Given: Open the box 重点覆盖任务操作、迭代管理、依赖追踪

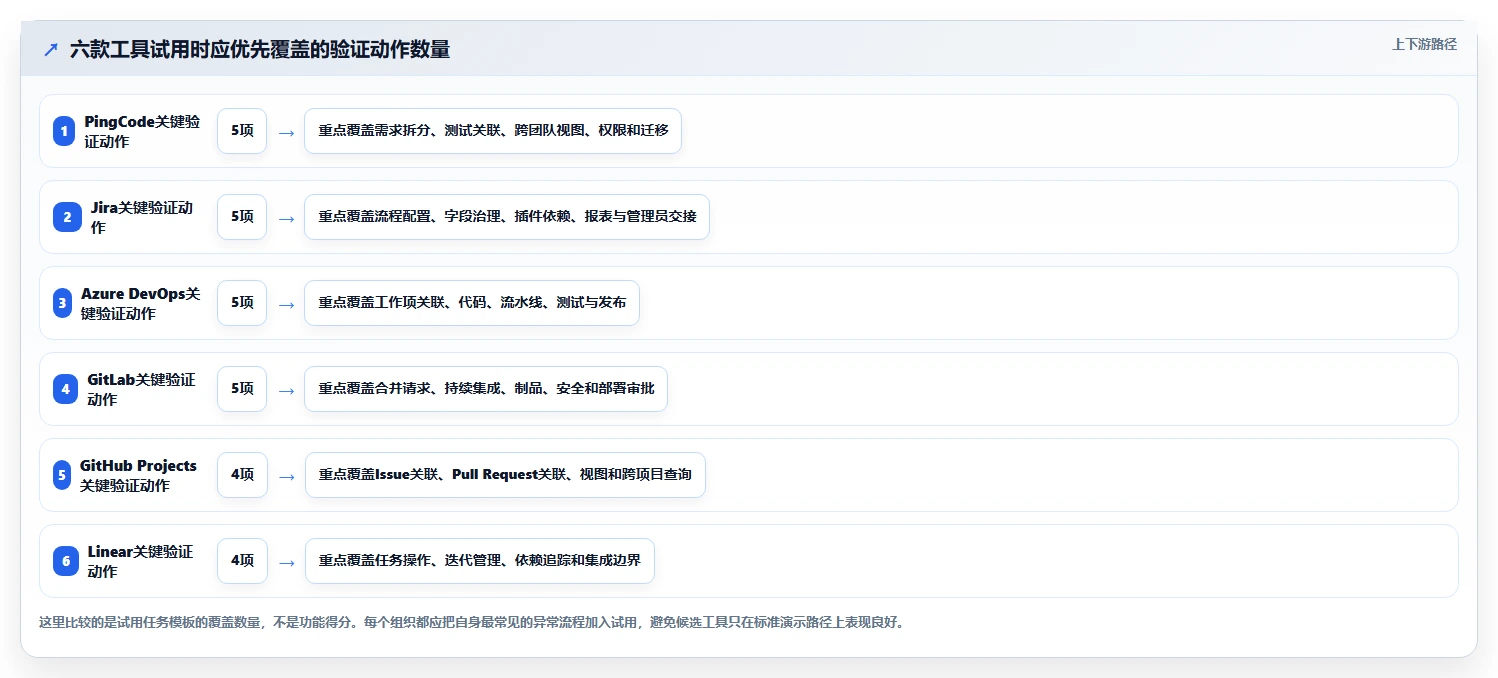Looking at the screenshot, I should pyautogui.click(x=479, y=561).
